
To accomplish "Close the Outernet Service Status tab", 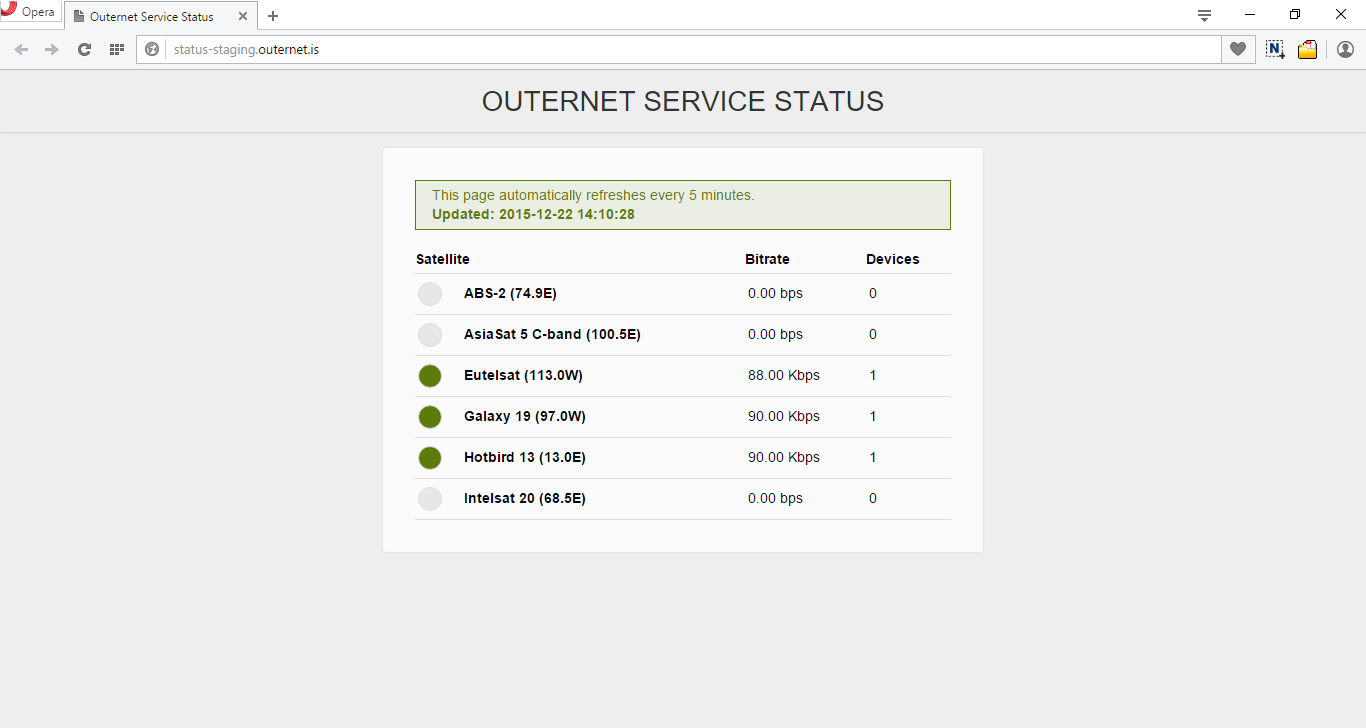I will pyautogui.click(x=243, y=16).
